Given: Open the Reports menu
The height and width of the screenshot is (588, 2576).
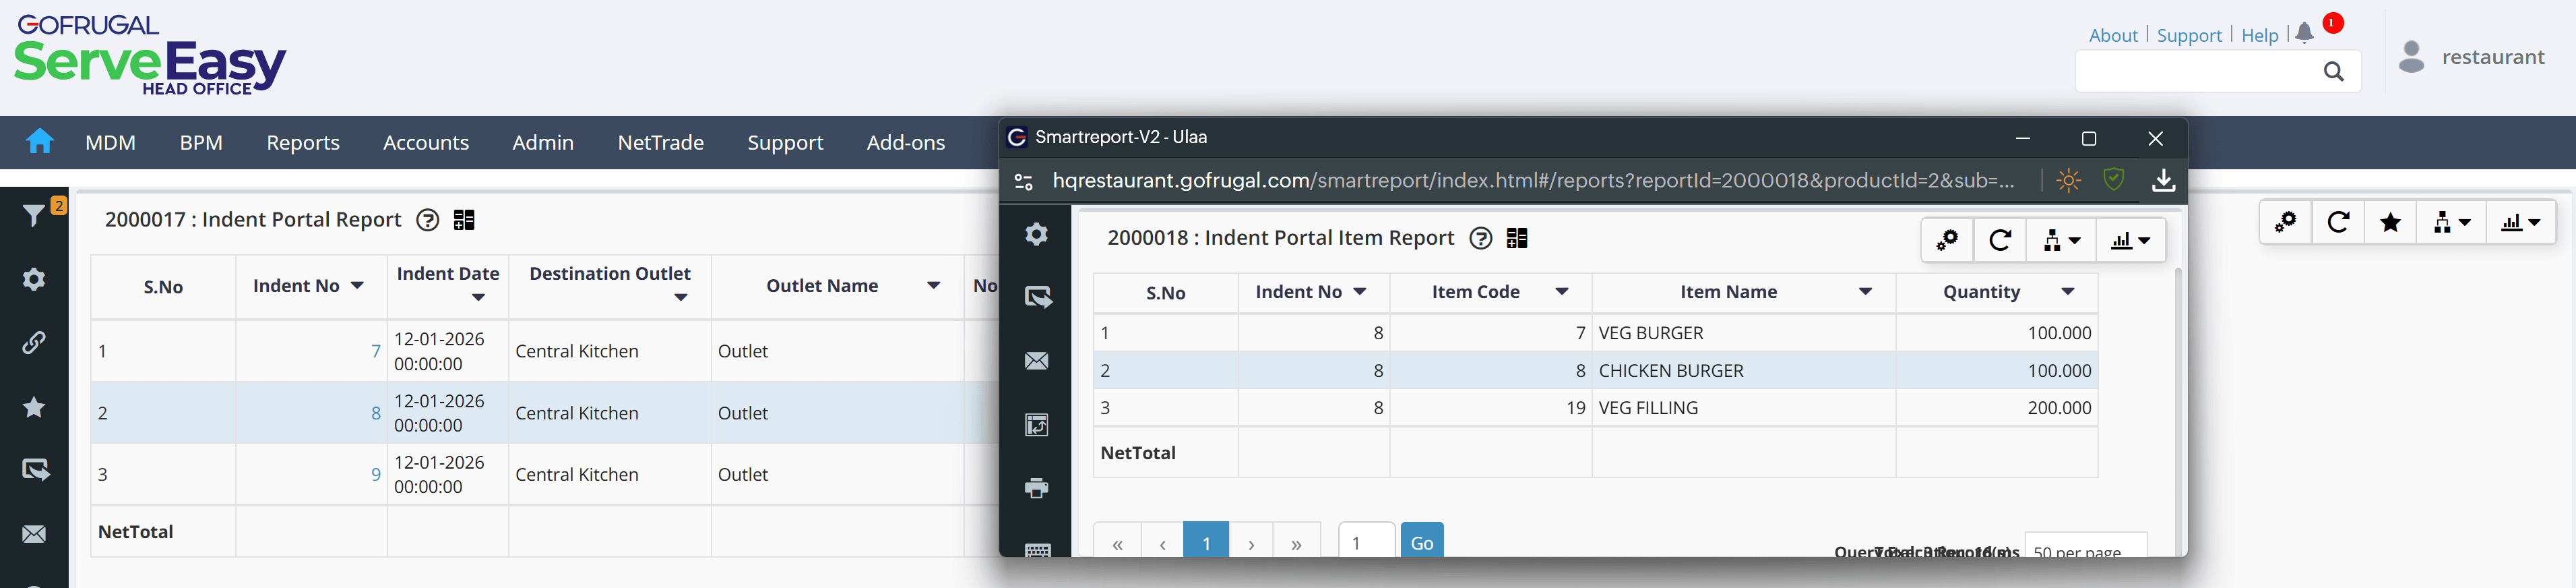Looking at the screenshot, I should click(x=303, y=143).
